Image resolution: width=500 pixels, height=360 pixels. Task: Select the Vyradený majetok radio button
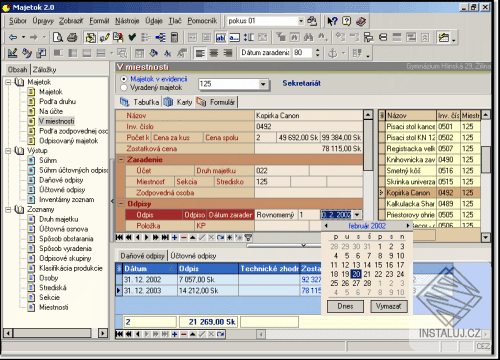click(x=124, y=88)
